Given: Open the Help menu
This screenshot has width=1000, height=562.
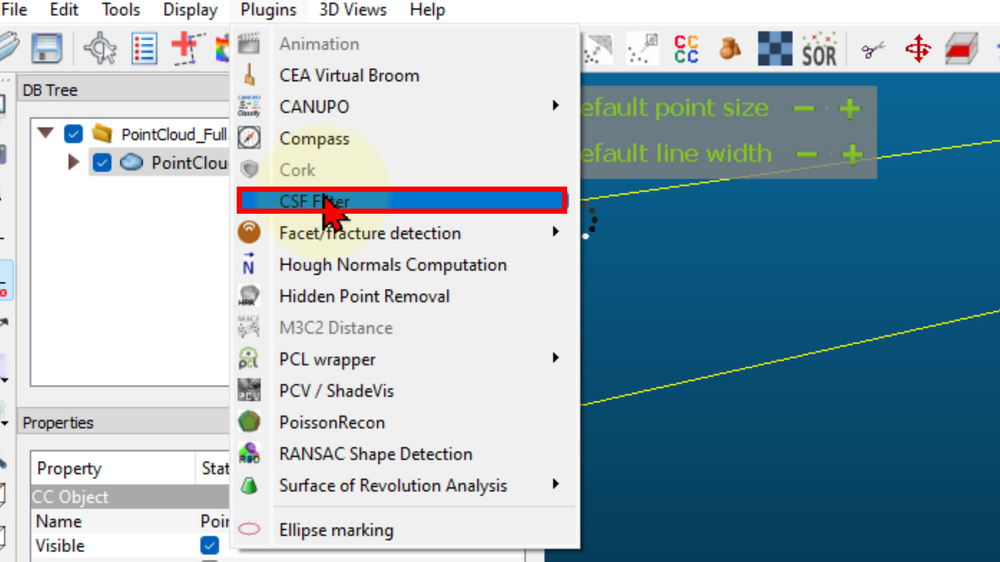Looking at the screenshot, I should [427, 10].
